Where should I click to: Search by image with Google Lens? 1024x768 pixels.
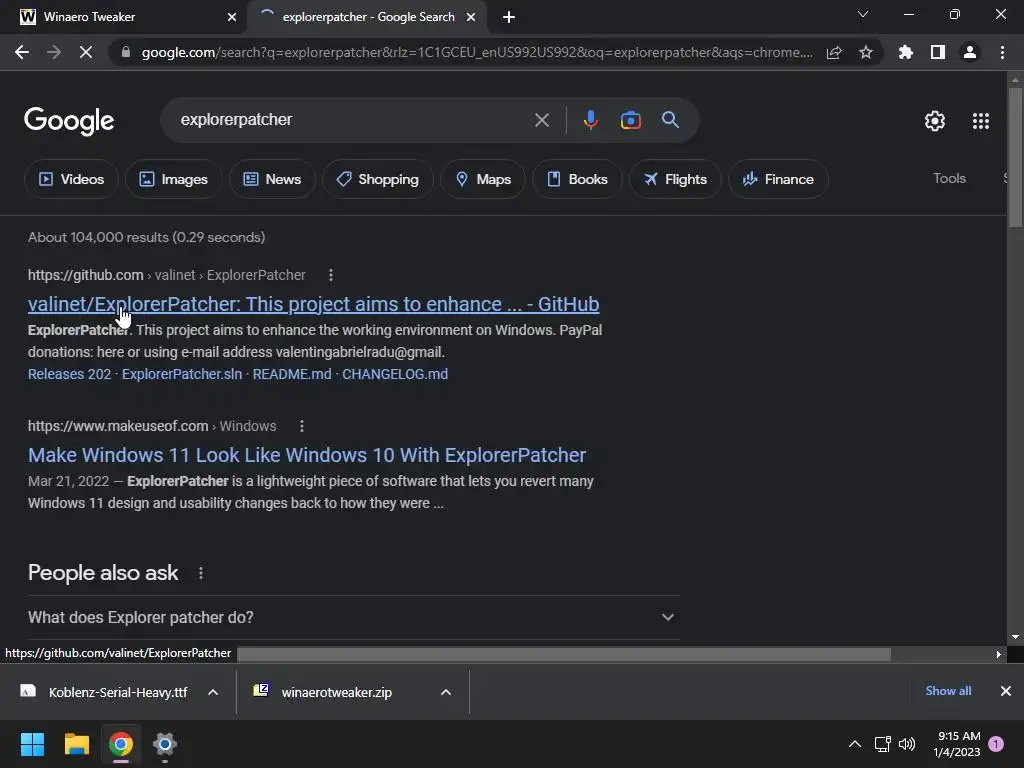click(x=630, y=120)
